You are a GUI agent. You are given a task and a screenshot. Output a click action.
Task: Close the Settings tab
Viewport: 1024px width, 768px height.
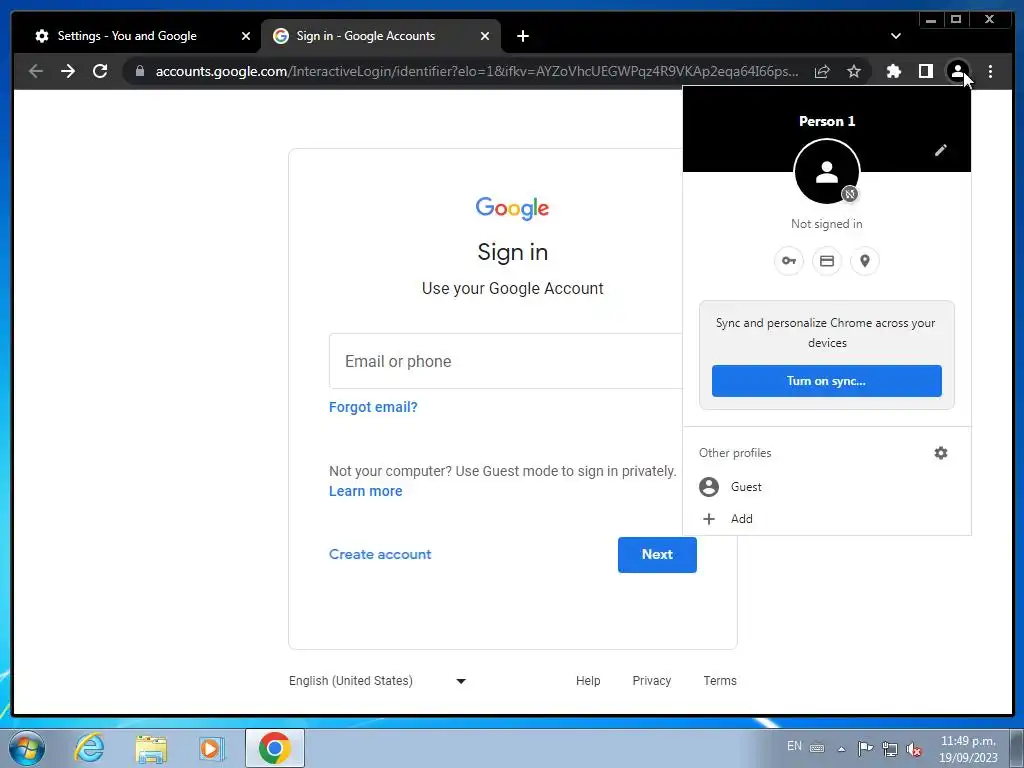[246, 36]
